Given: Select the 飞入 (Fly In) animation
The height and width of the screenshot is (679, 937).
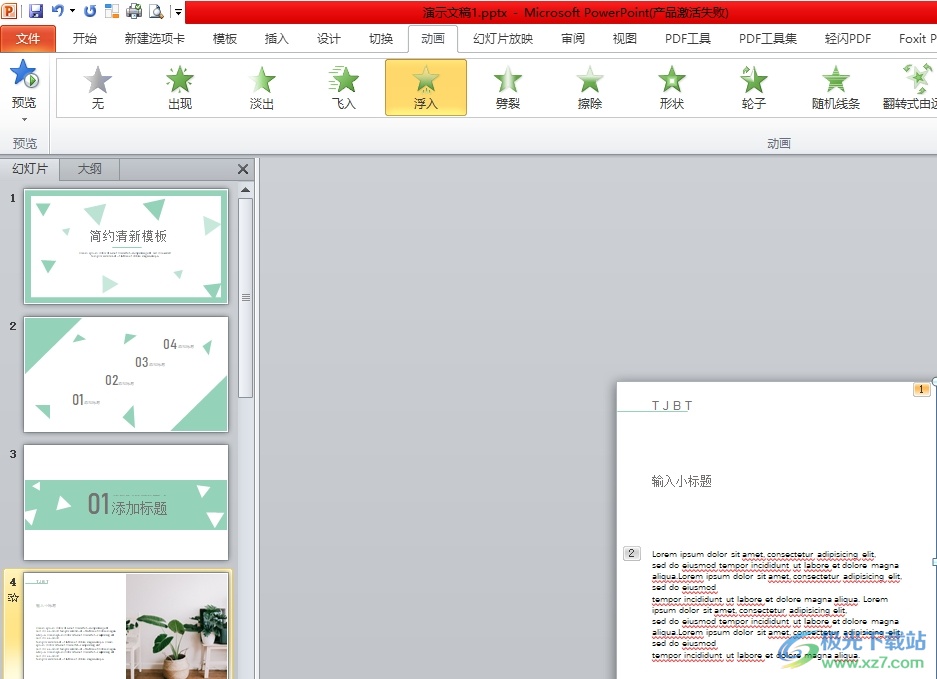Looking at the screenshot, I should click(344, 87).
